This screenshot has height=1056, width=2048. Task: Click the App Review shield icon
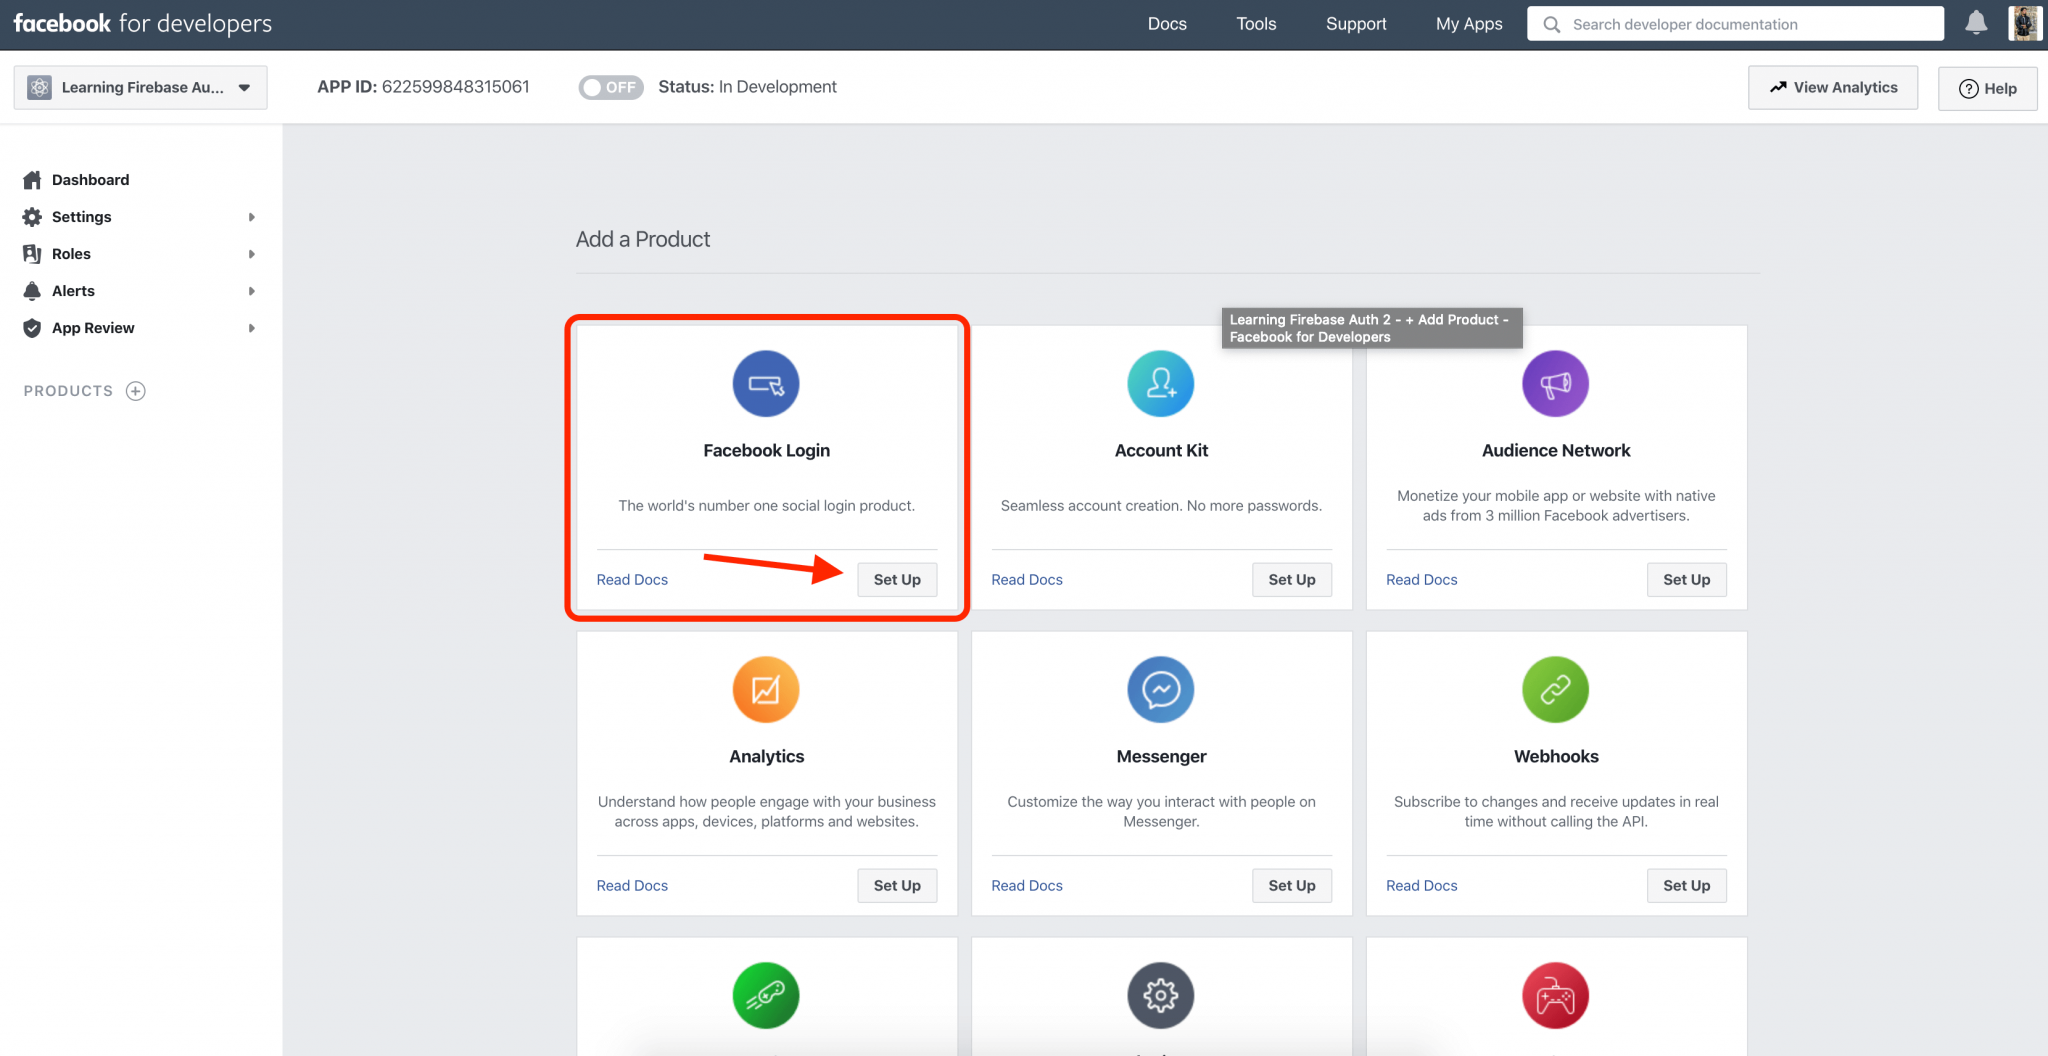(32, 328)
